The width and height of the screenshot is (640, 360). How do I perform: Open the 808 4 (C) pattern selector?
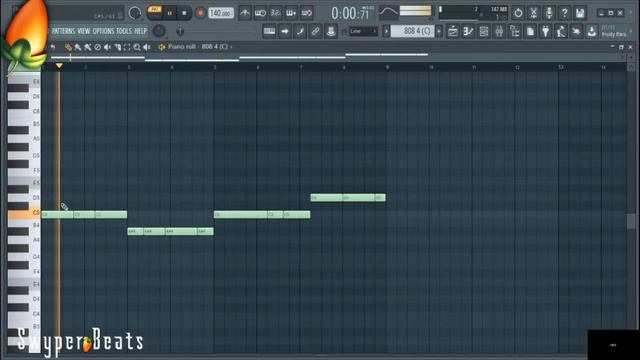pos(412,31)
